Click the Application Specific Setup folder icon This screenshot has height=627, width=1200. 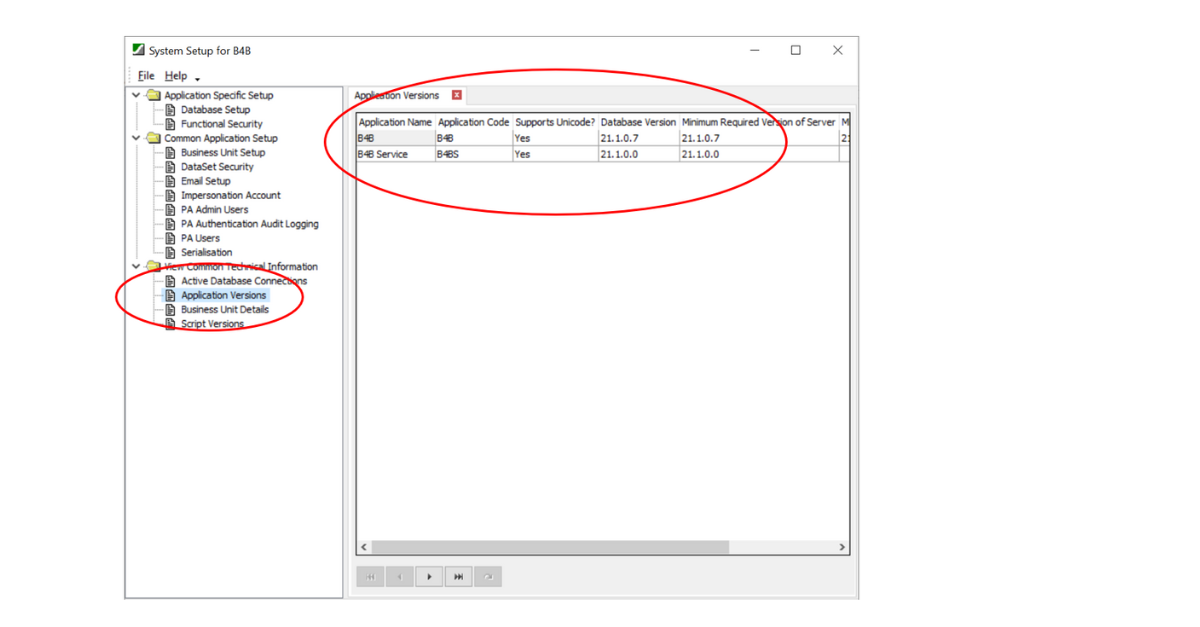coord(153,96)
